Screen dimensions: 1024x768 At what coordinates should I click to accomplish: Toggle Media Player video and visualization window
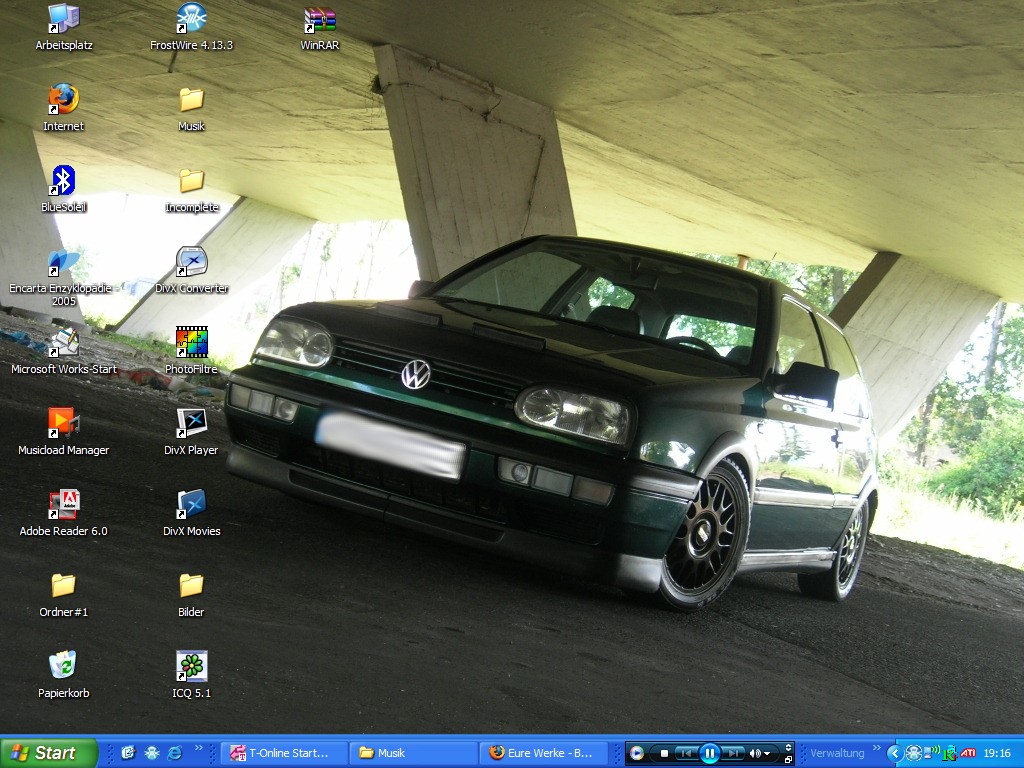click(x=788, y=748)
